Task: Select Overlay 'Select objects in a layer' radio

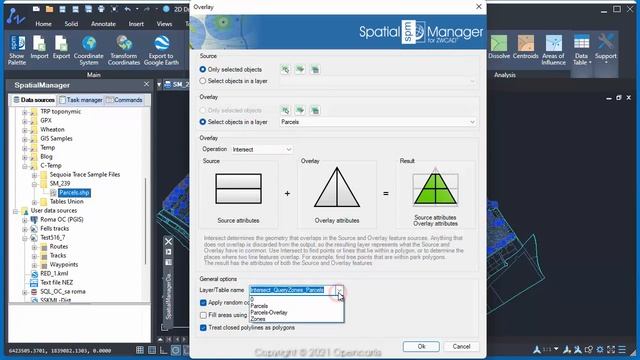Action: pyautogui.click(x=202, y=122)
